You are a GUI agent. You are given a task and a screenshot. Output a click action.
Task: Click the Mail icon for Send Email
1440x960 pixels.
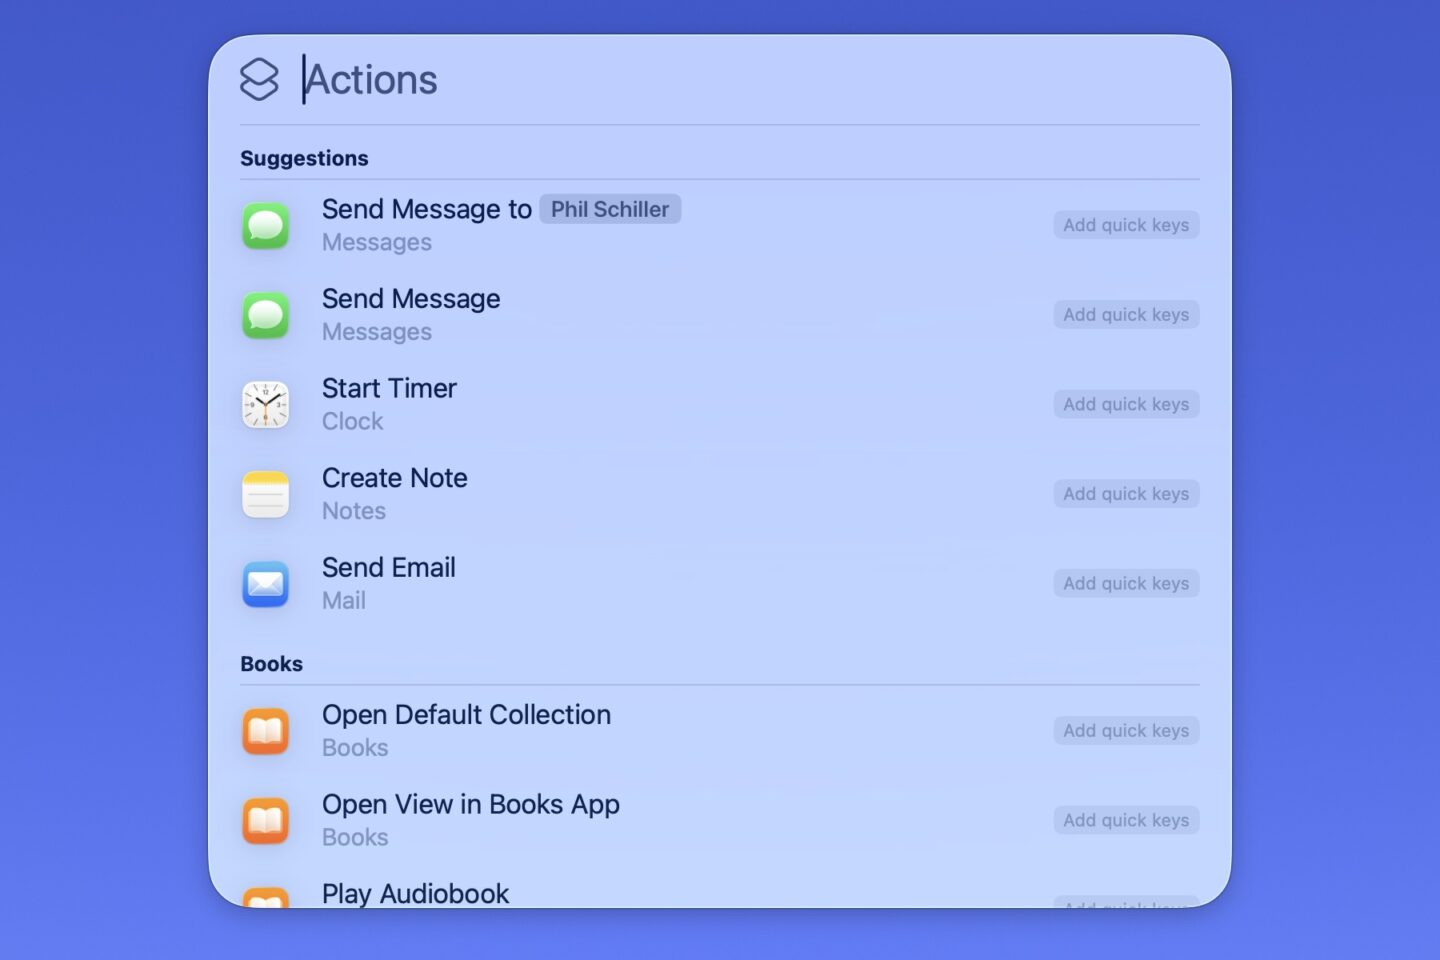click(266, 584)
